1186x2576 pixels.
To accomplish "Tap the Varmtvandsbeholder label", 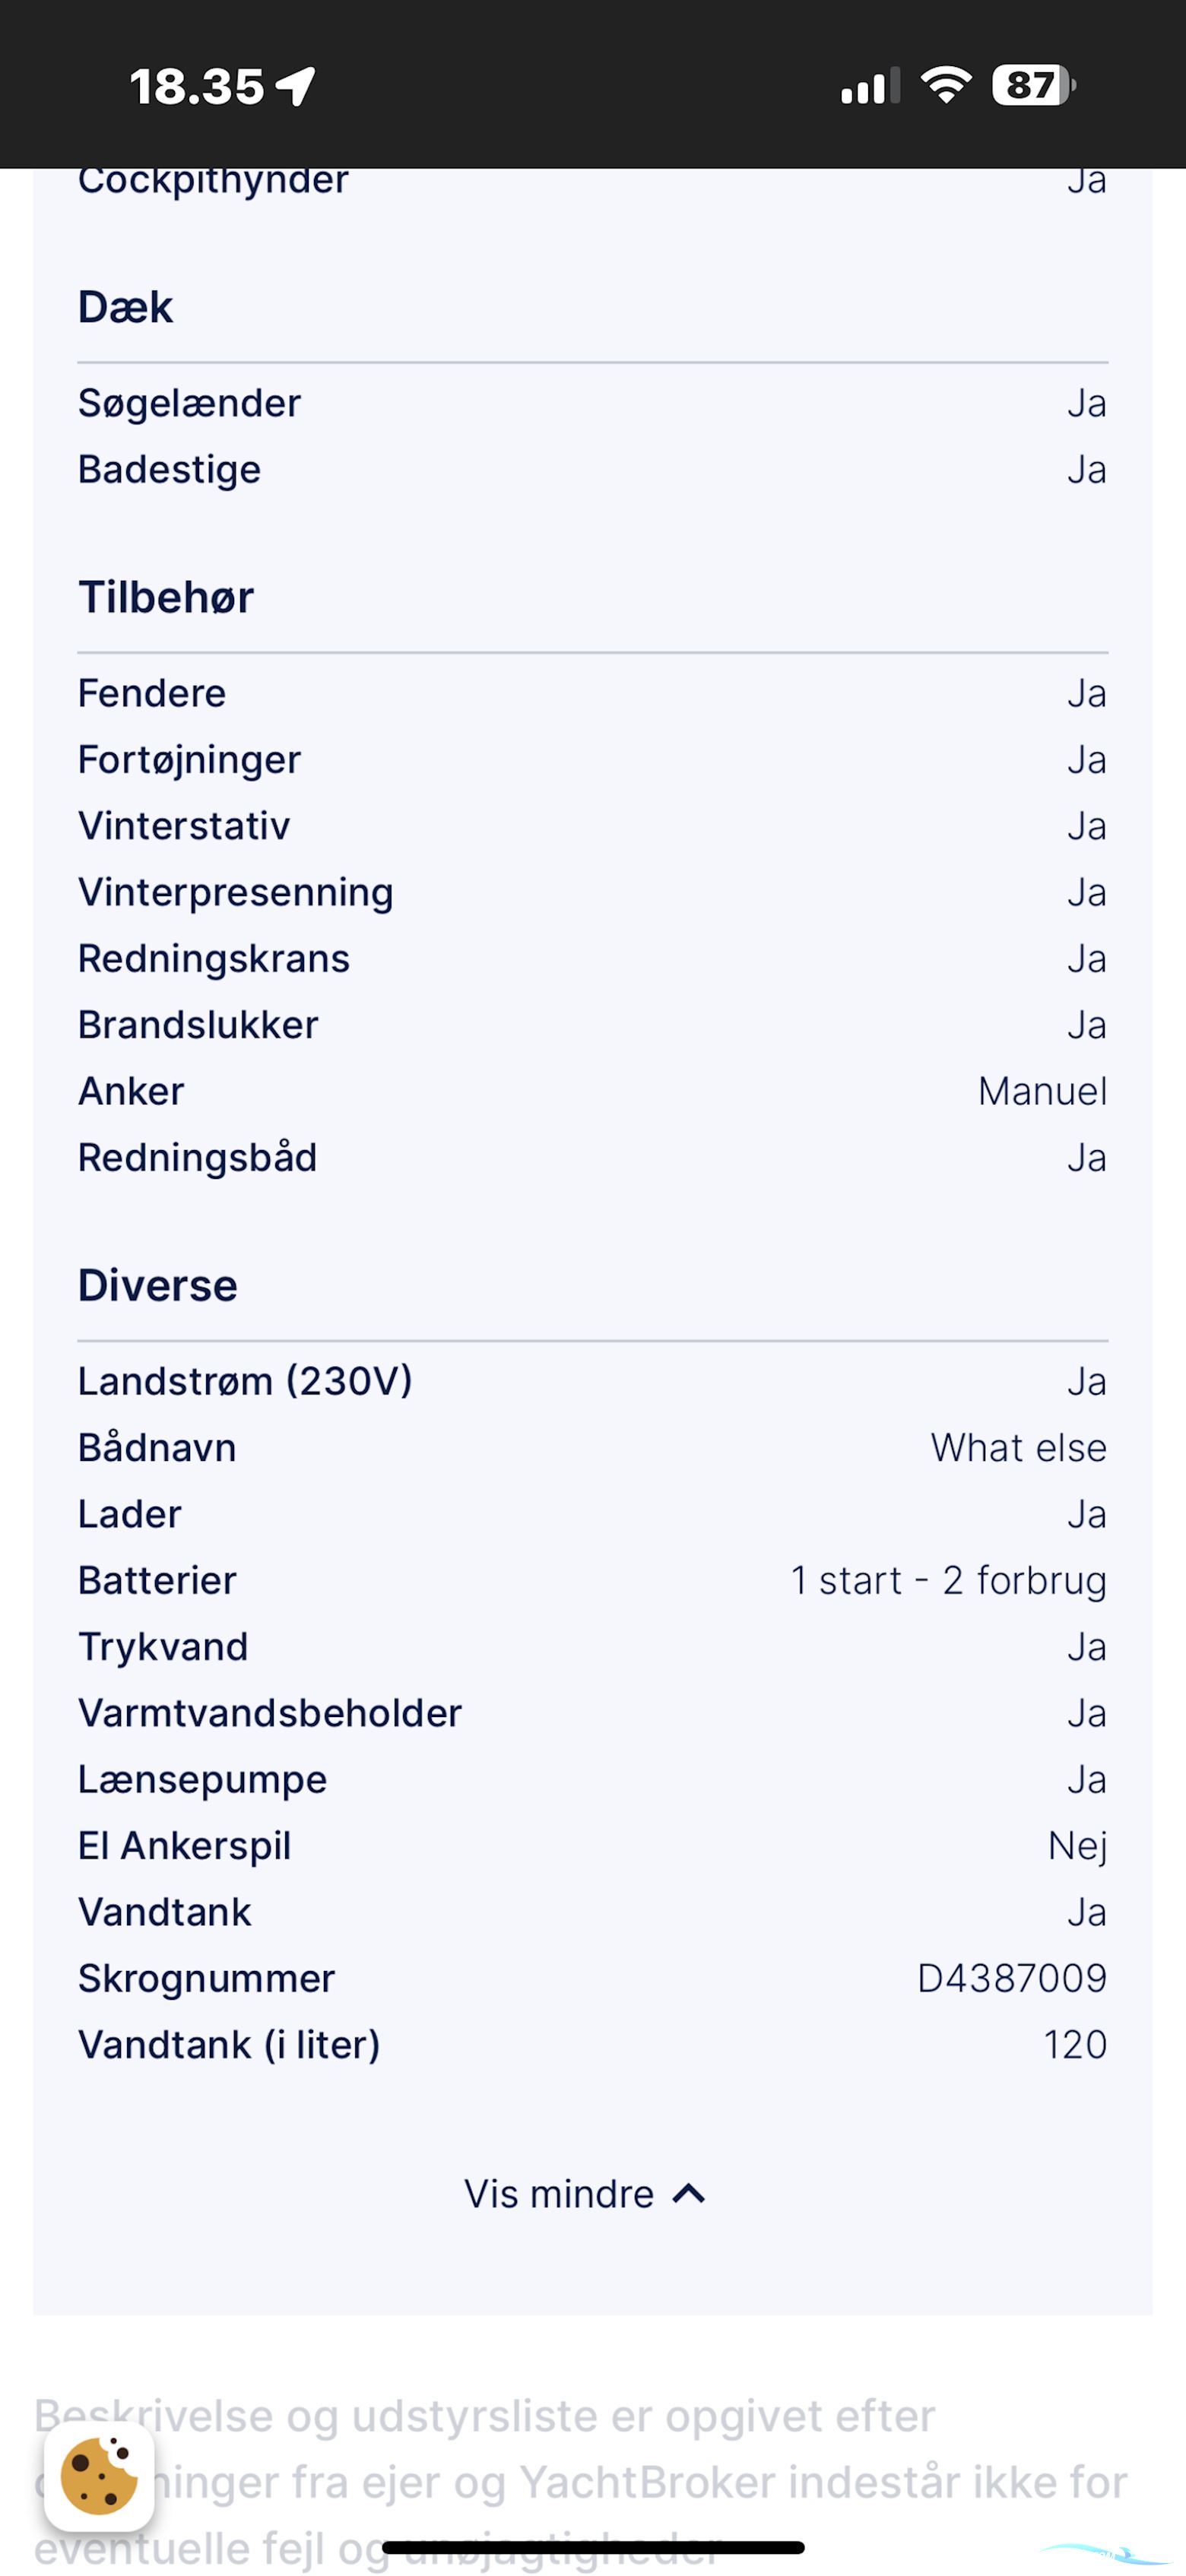I will 270,1714.
